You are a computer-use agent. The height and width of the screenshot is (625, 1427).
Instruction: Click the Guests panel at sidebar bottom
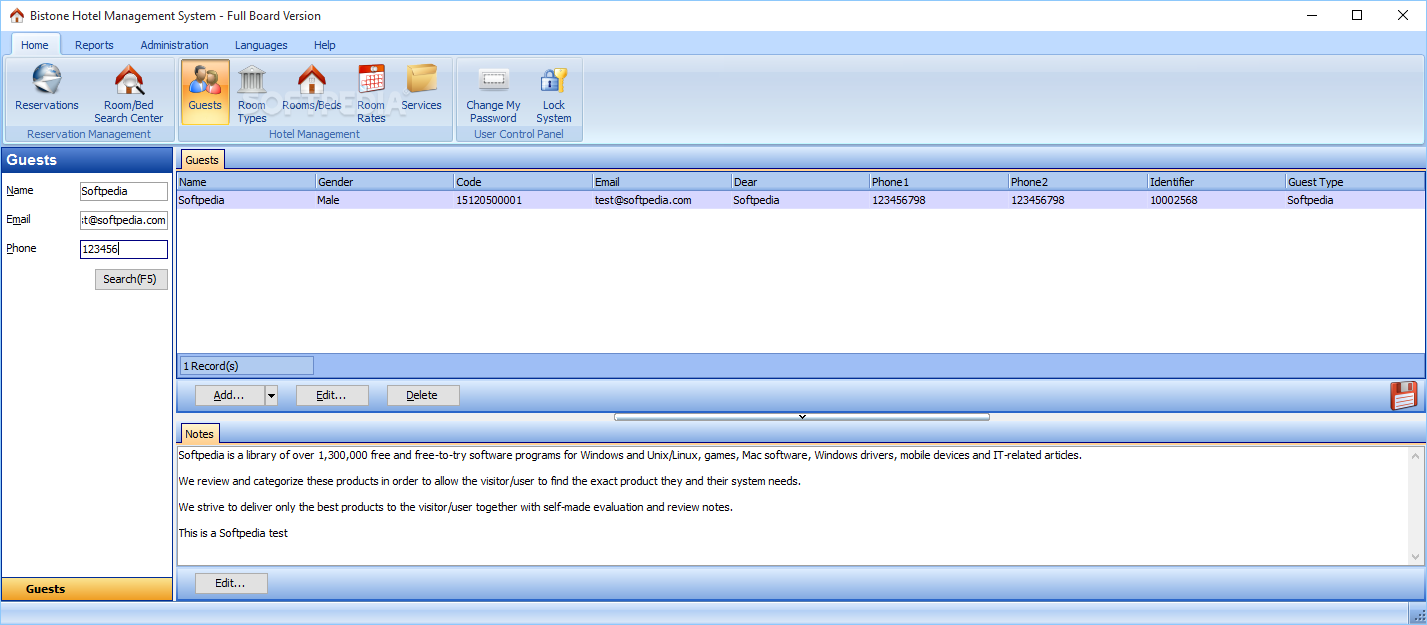[x=87, y=589]
